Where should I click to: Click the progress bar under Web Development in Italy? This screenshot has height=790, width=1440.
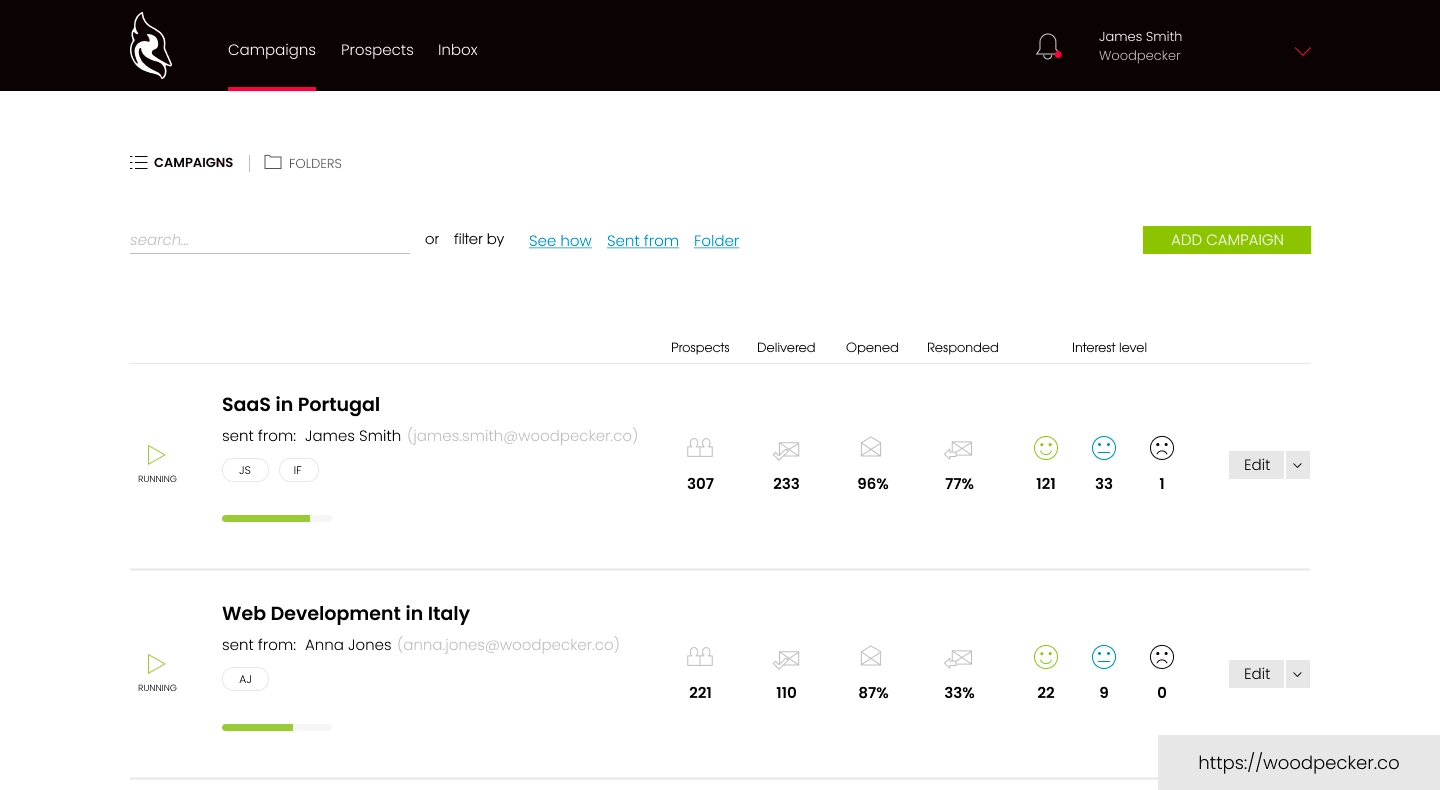coord(277,727)
